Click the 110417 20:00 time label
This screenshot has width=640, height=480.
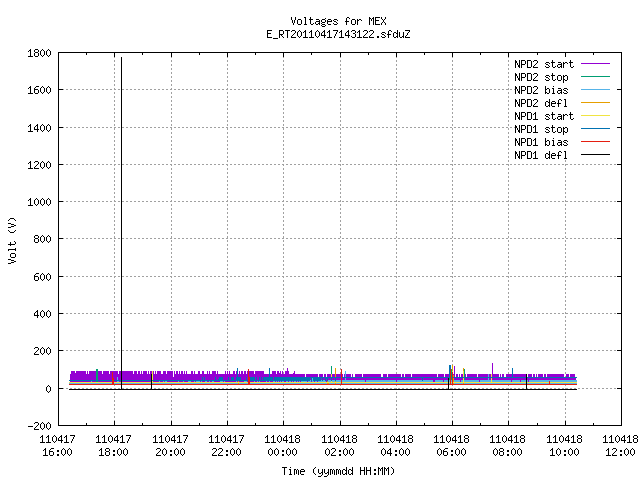click(x=170, y=446)
